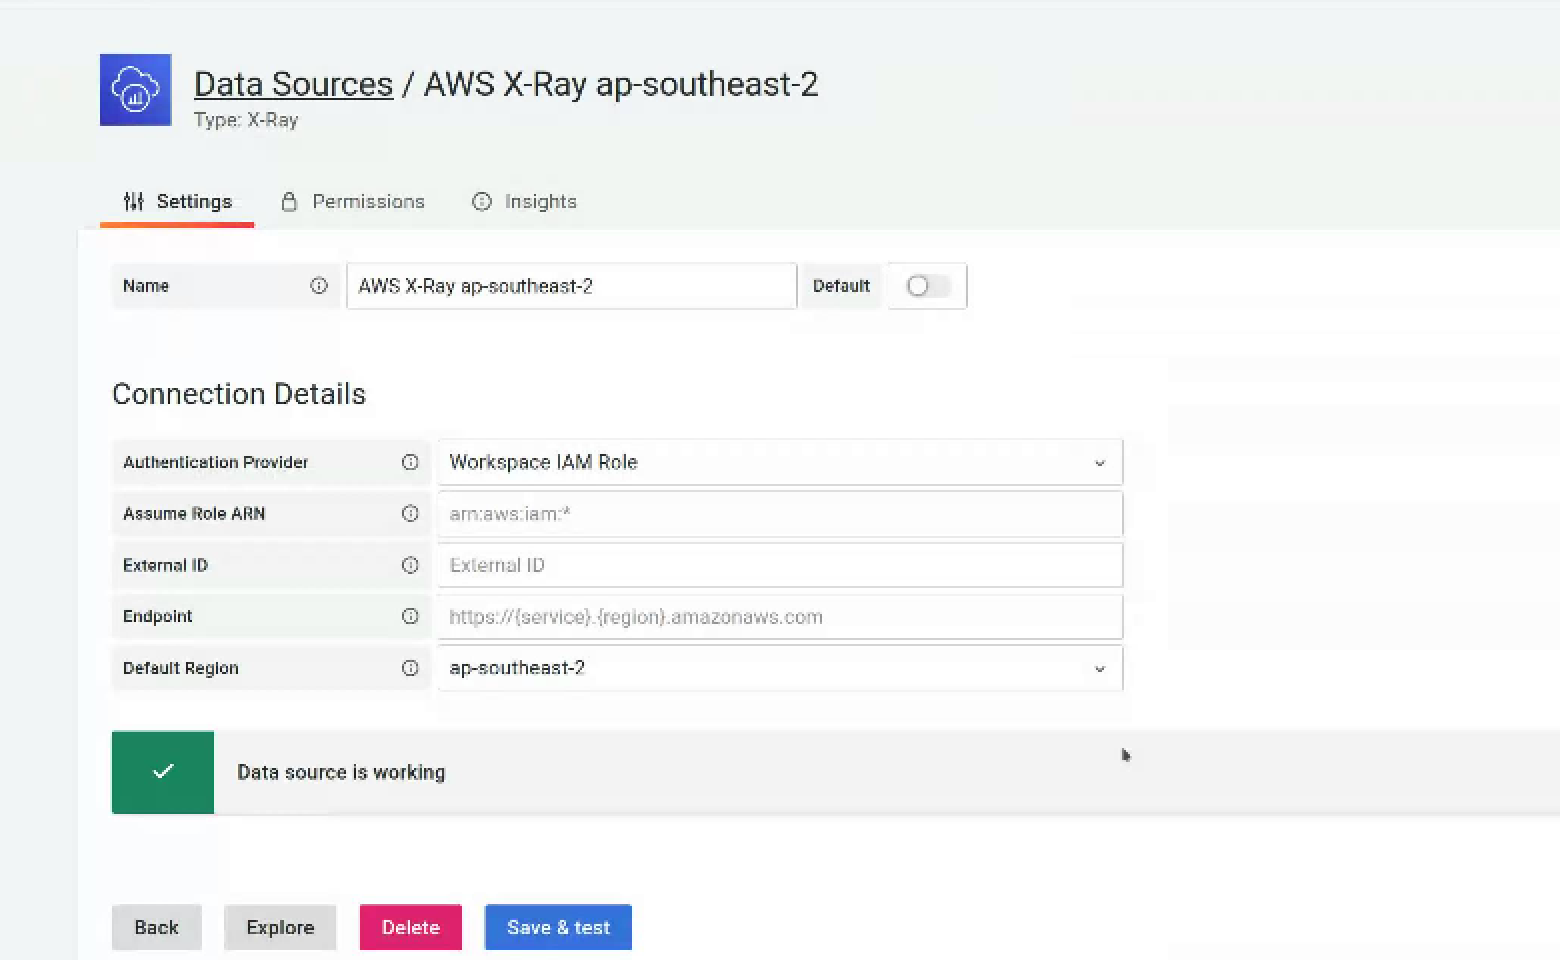Click External ID info icon
Screen dimensions: 1560x960
[410, 565]
